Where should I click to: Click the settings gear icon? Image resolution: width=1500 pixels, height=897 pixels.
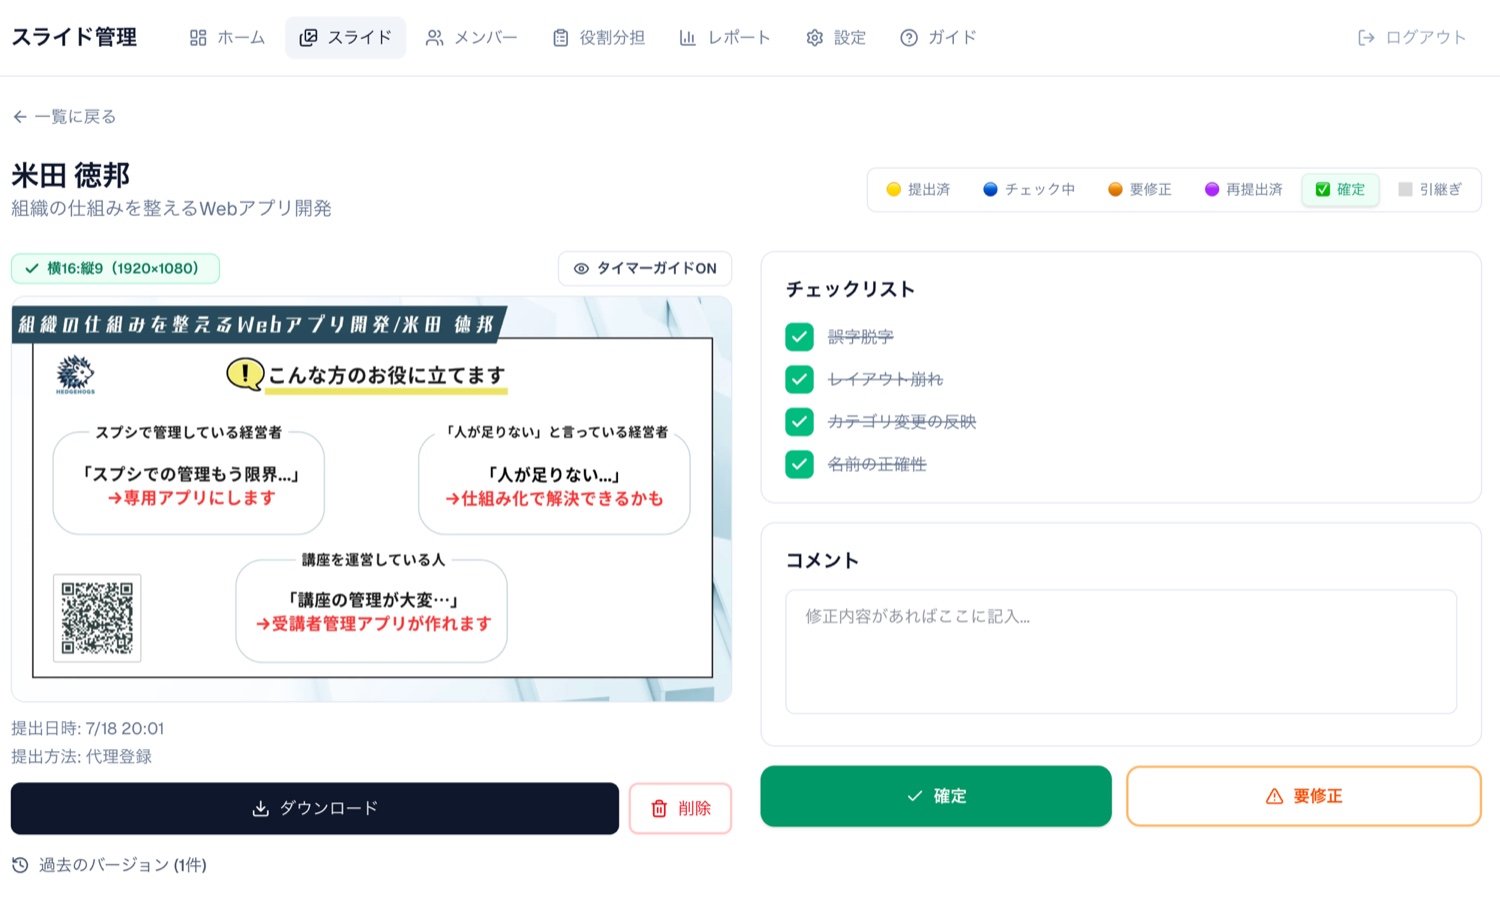click(x=814, y=38)
